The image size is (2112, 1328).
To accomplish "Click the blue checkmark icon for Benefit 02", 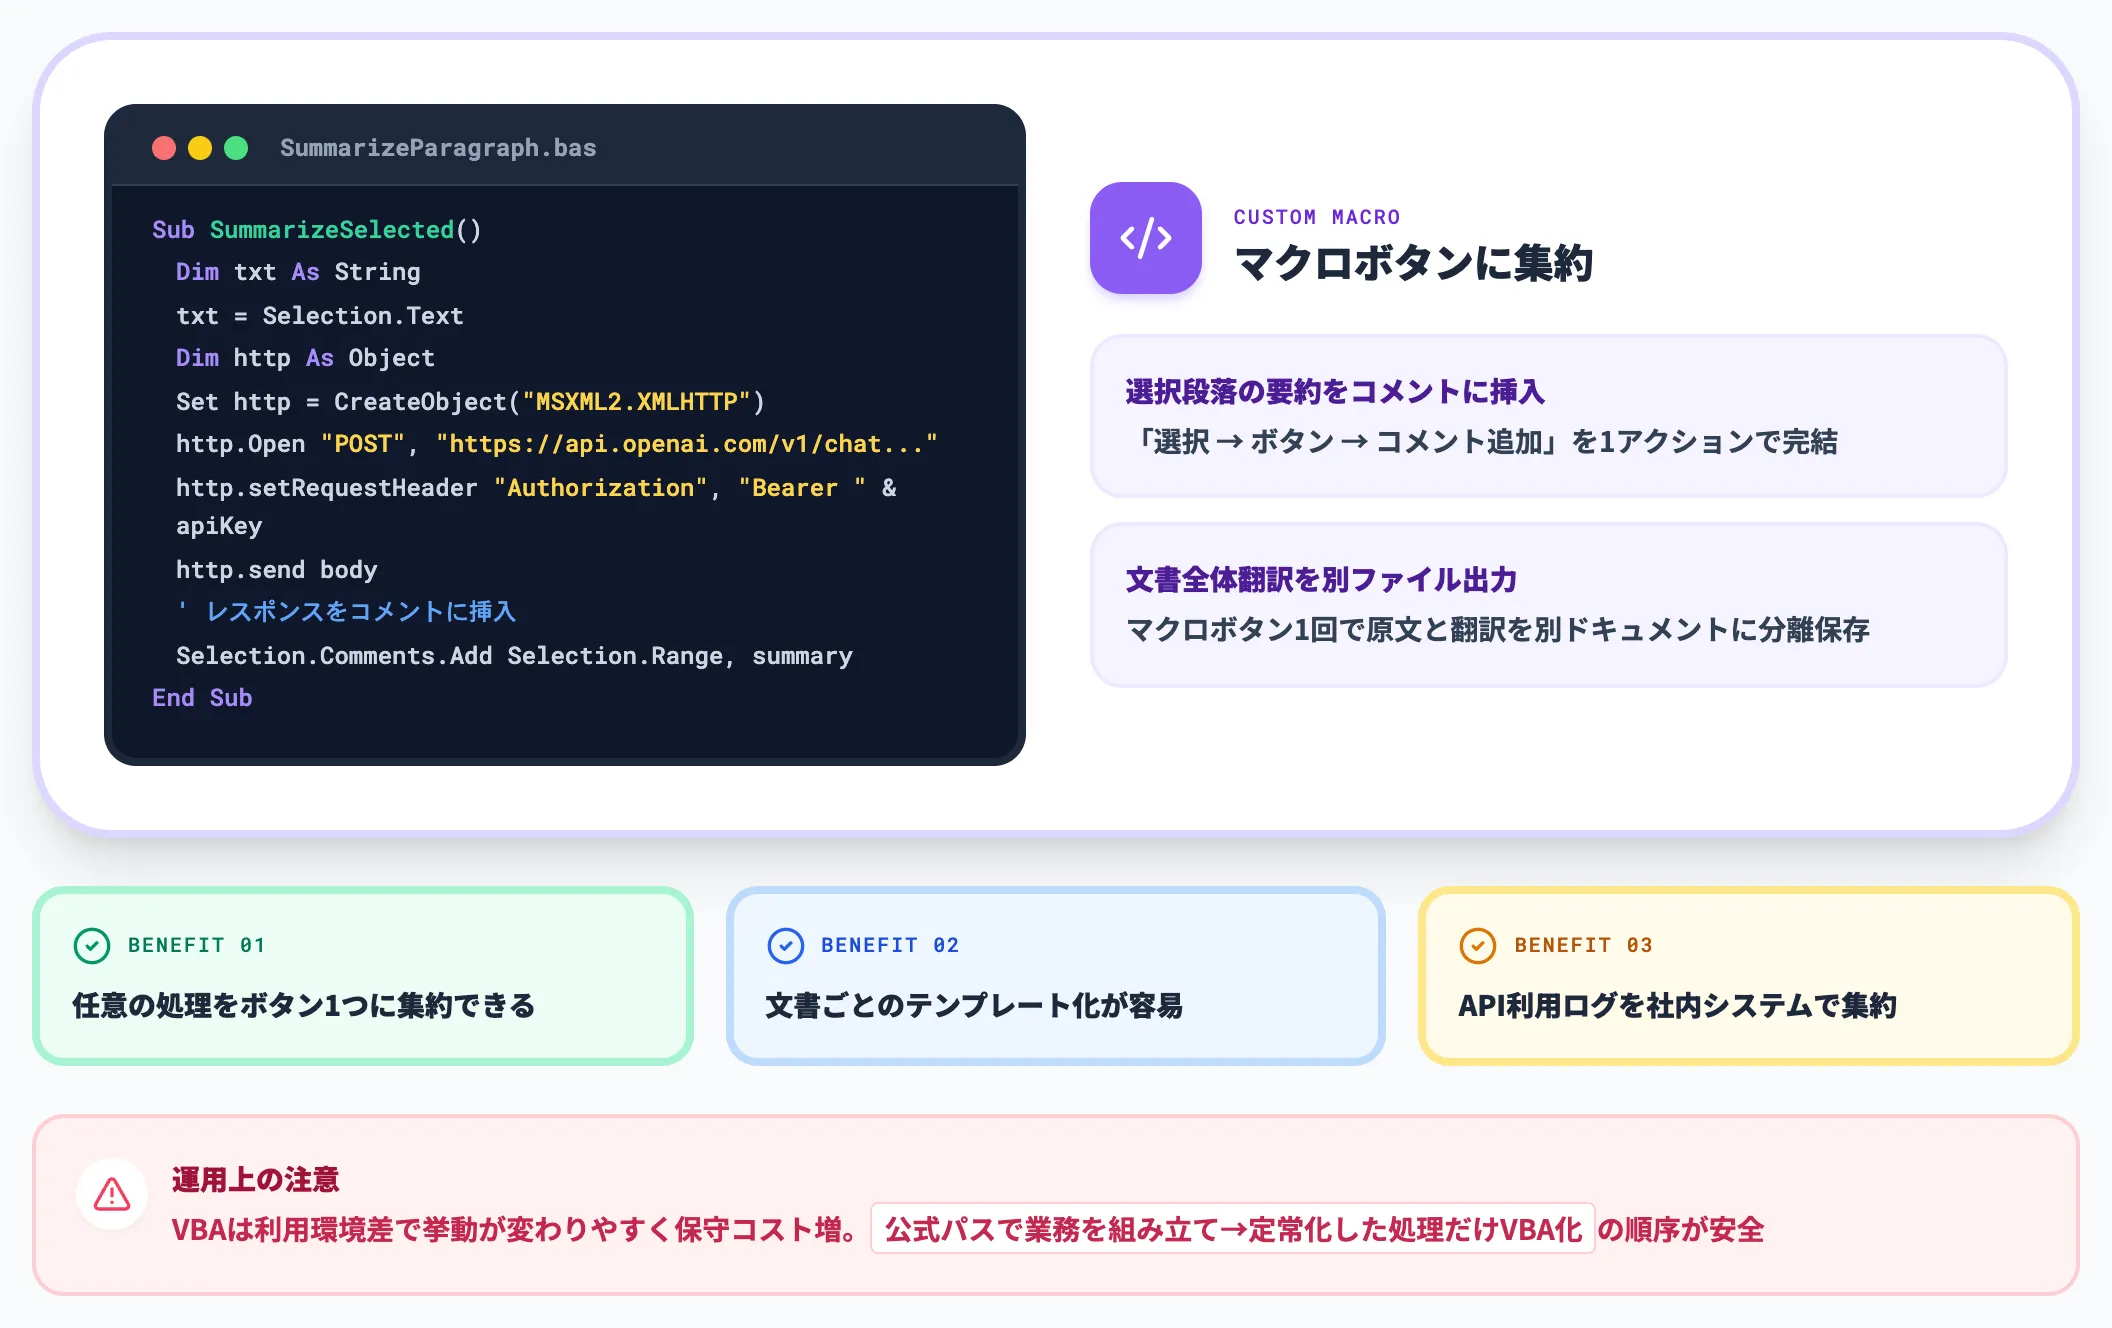I will click(785, 945).
